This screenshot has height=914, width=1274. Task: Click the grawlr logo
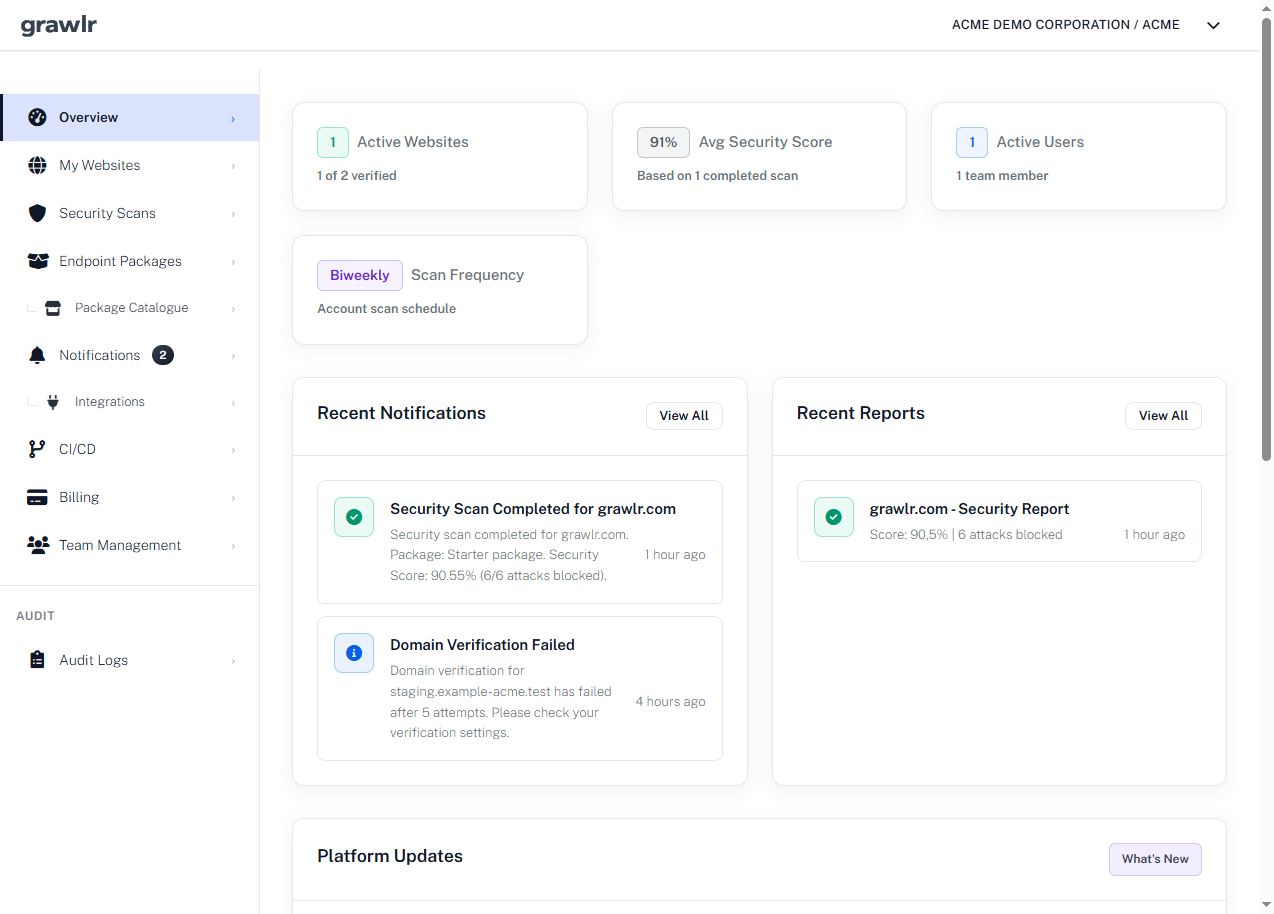59,25
